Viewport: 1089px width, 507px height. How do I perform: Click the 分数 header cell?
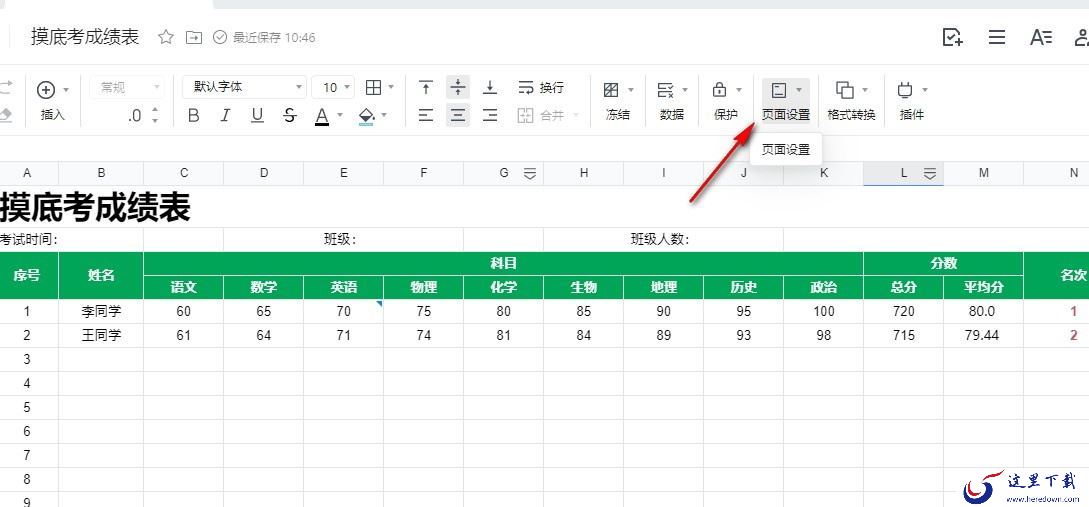pyautogui.click(x=944, y=263)
